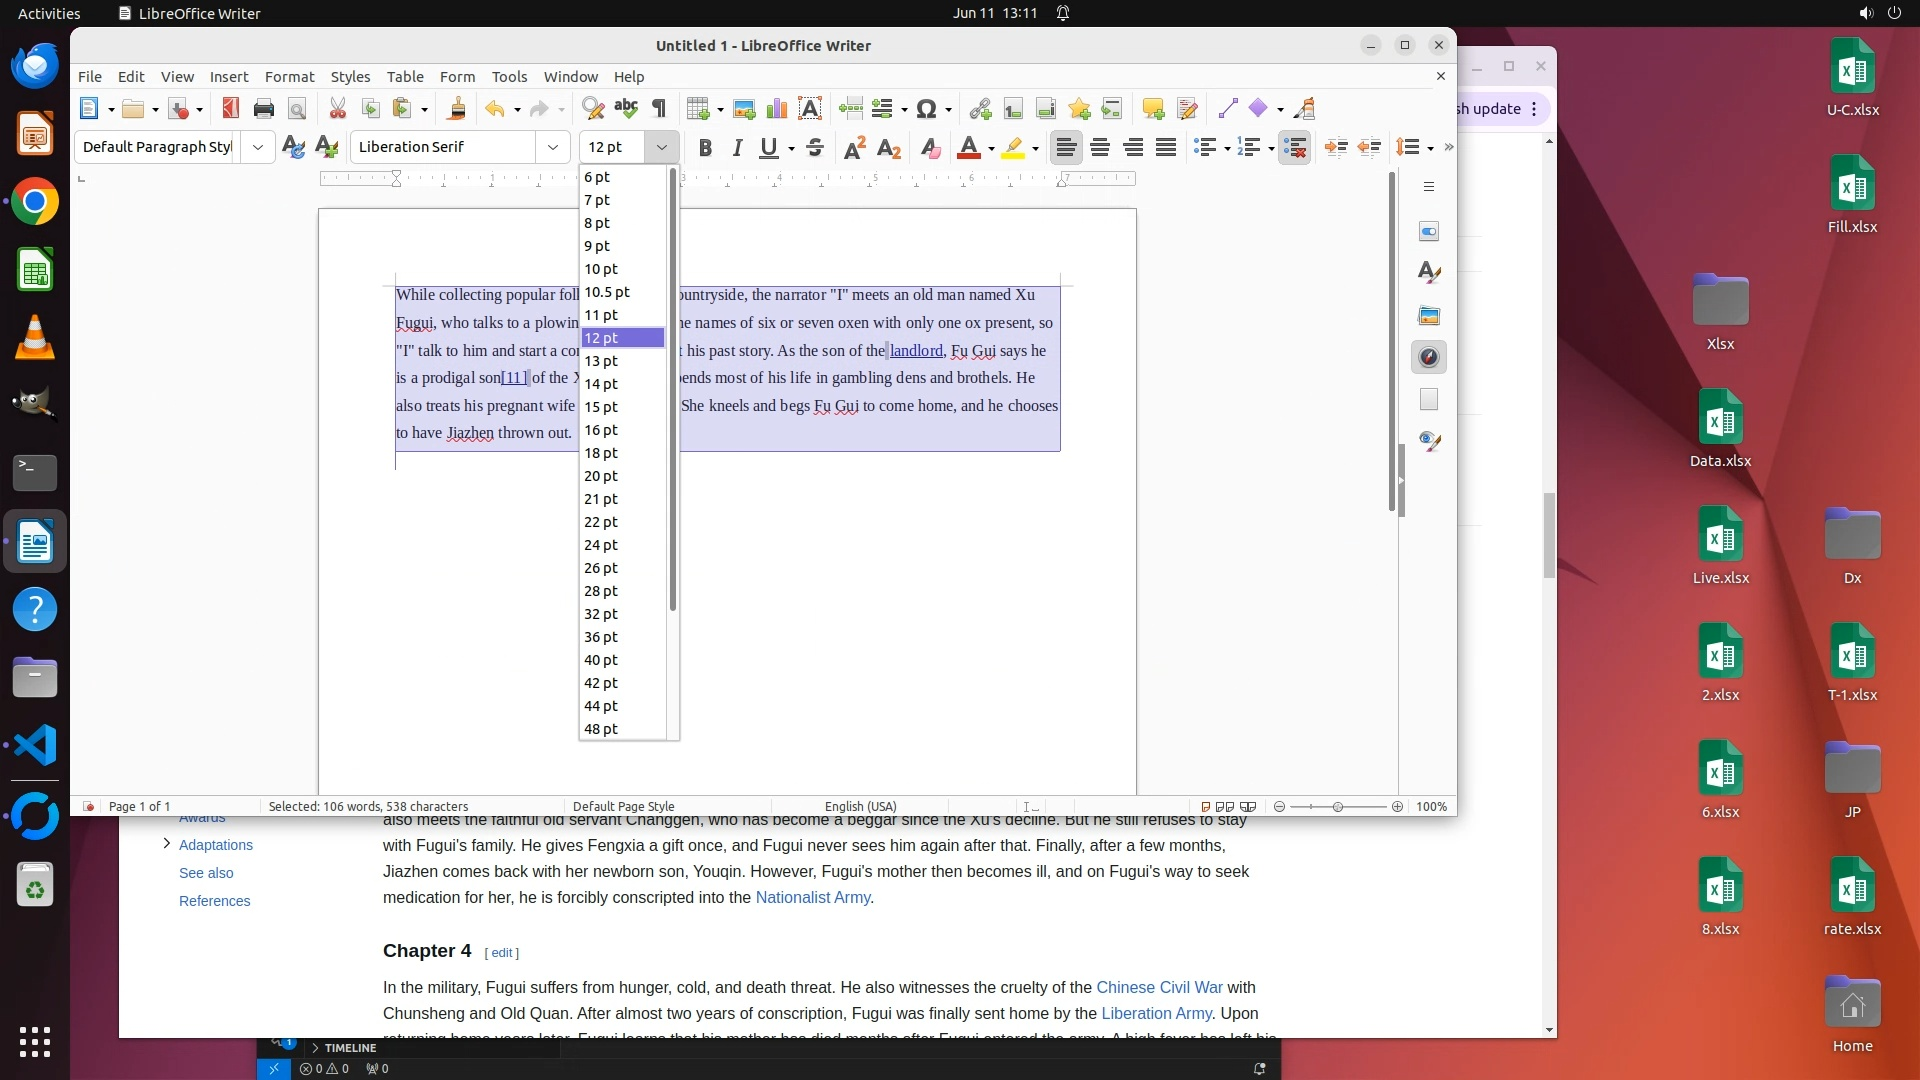Follow the landlord hyperlink in document
Viewport: 1920px width, 1080px height.
[x=916, y=350]
